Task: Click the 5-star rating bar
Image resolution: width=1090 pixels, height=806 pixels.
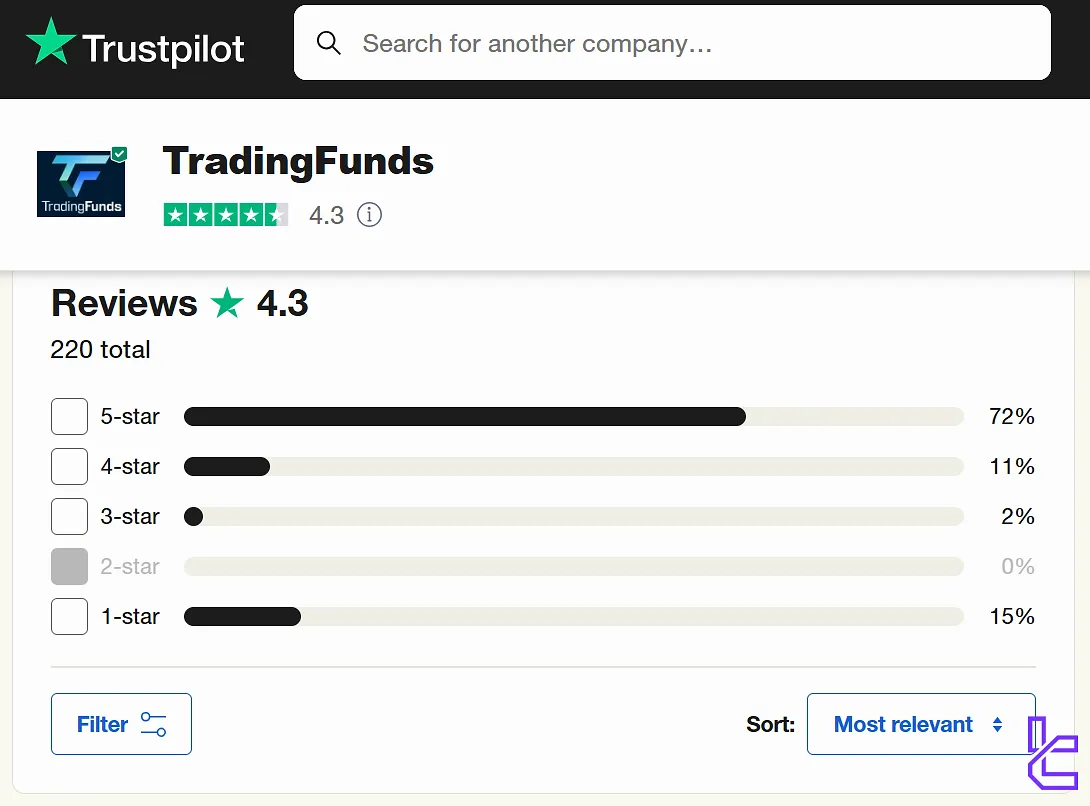Action: [573, 417]
